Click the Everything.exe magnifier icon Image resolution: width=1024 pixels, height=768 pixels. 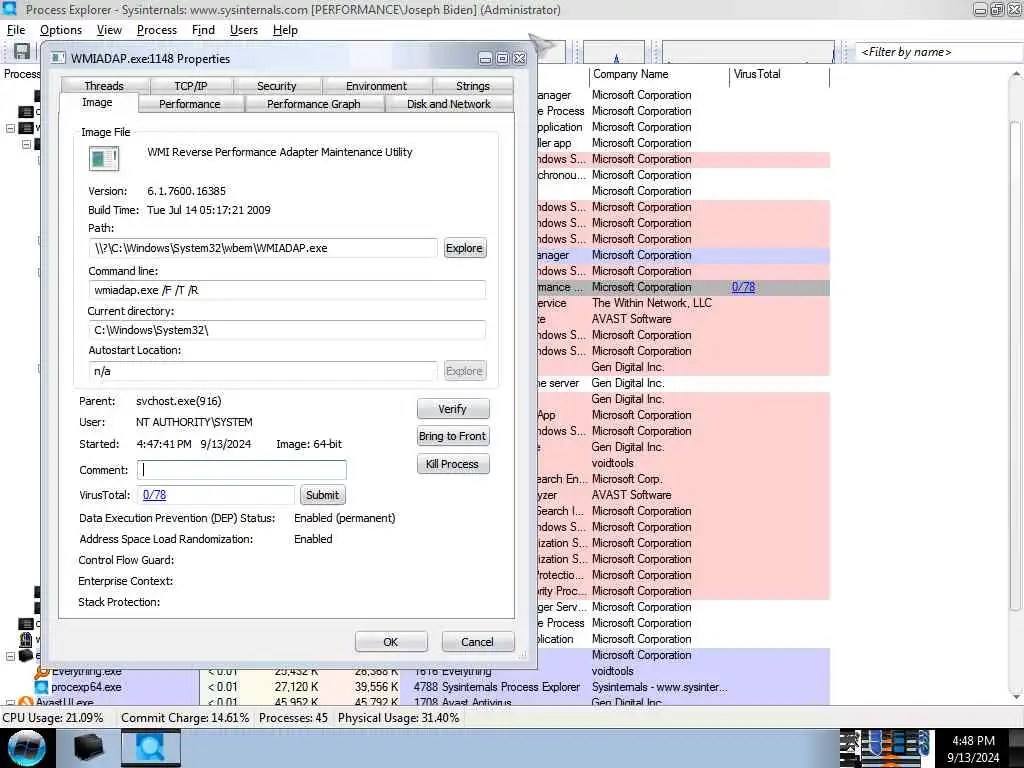click(42, 671)
